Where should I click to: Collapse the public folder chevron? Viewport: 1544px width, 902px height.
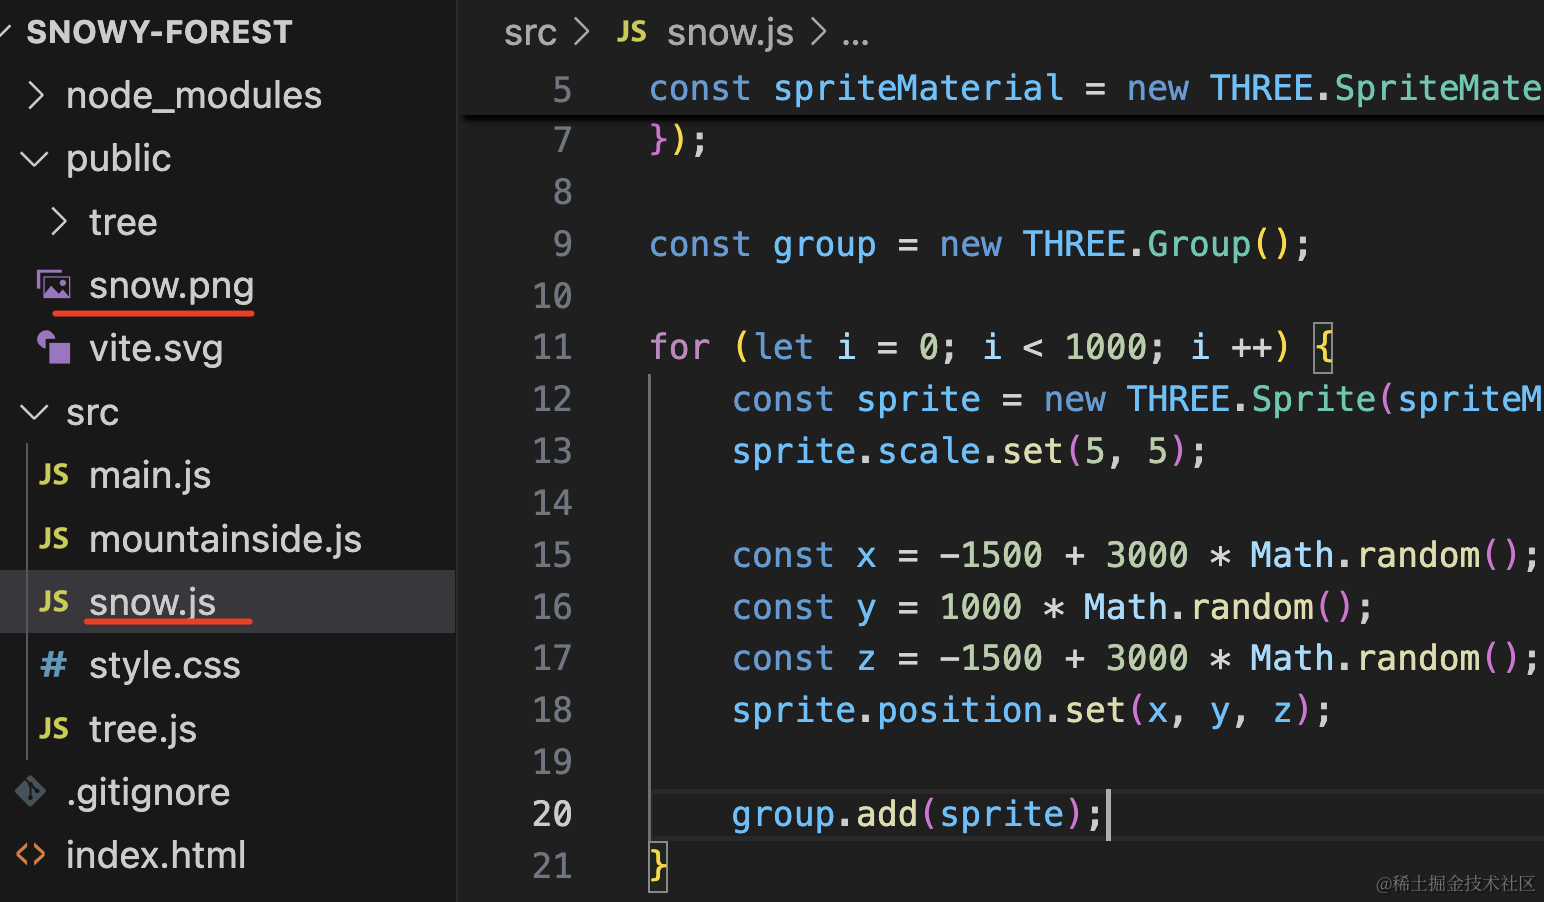point(35,159)
